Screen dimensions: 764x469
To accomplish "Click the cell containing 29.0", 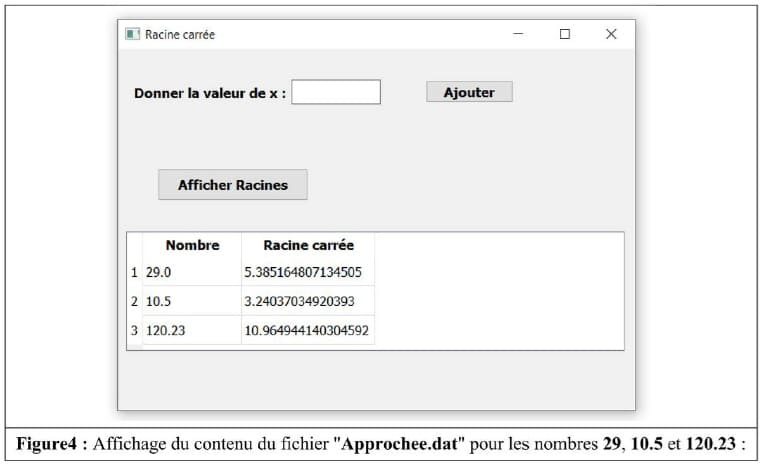I will tap(192, 271).
